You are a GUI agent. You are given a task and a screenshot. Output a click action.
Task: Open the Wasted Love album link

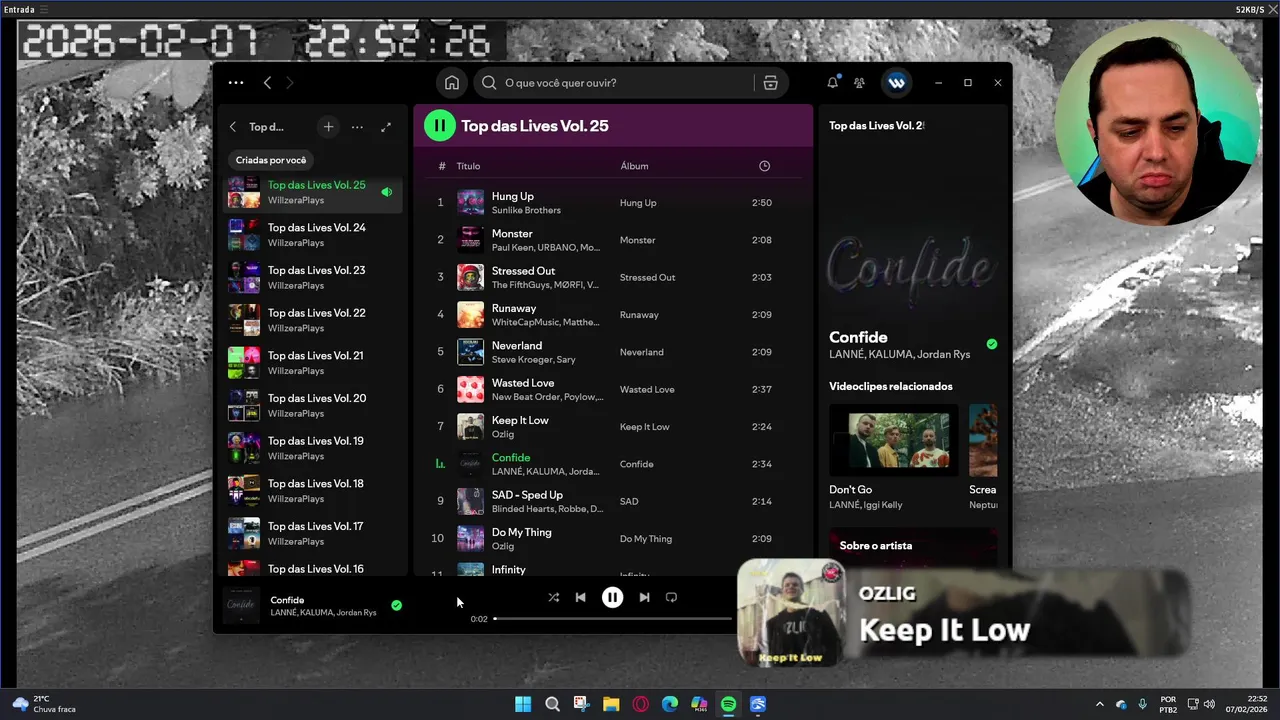(647, 390)
